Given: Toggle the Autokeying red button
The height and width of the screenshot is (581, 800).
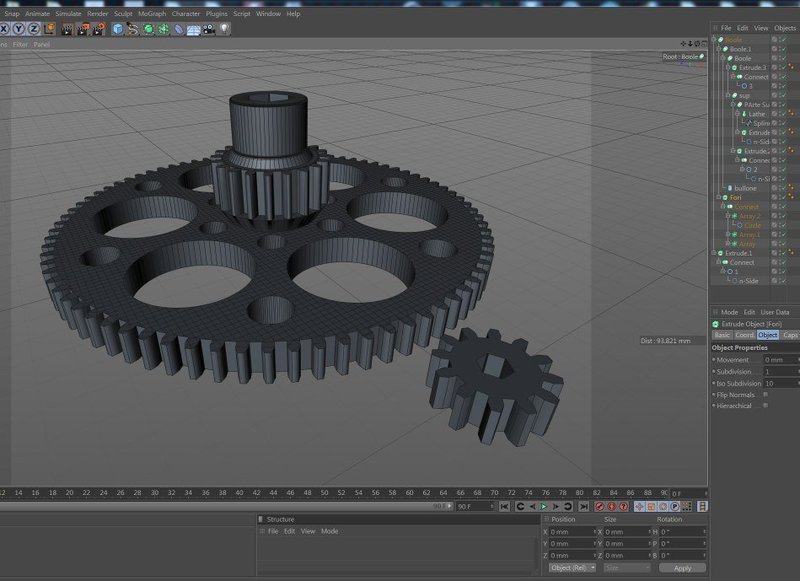Looking at the screenshot, I should [611, 507].
